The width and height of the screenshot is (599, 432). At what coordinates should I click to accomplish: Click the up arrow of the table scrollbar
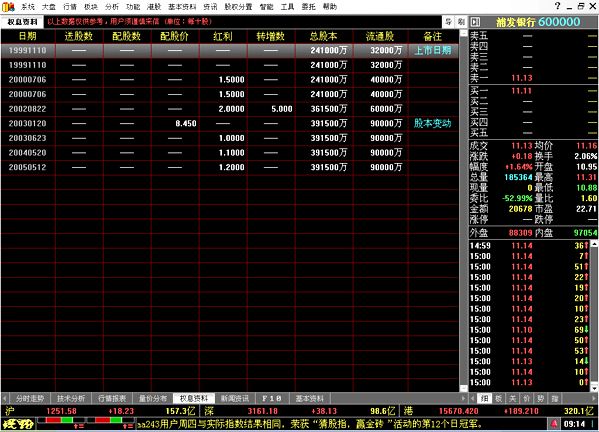pos(463,33)
